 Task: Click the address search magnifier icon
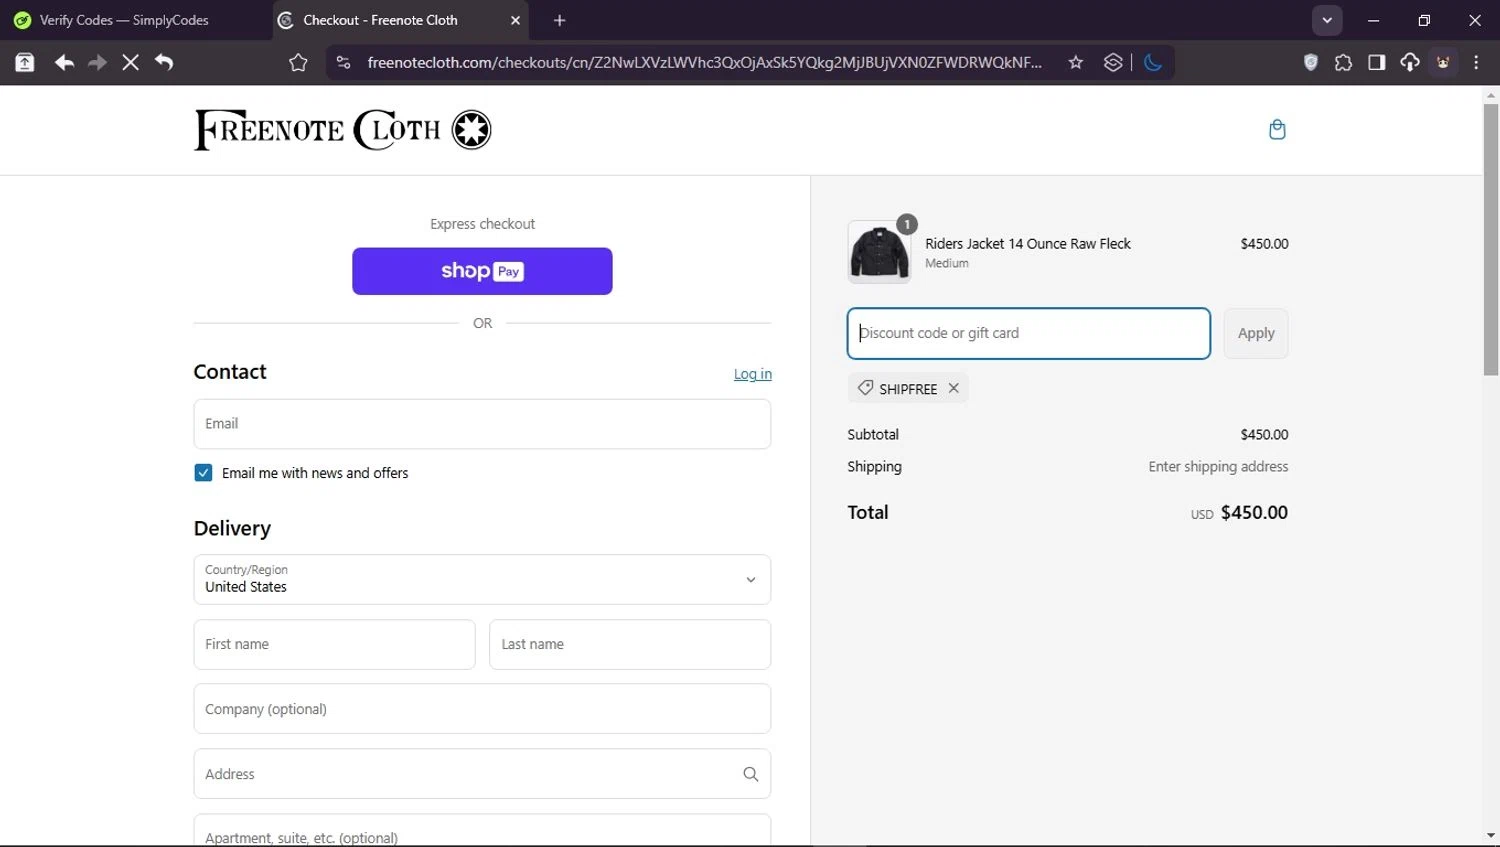click(751, 774)
